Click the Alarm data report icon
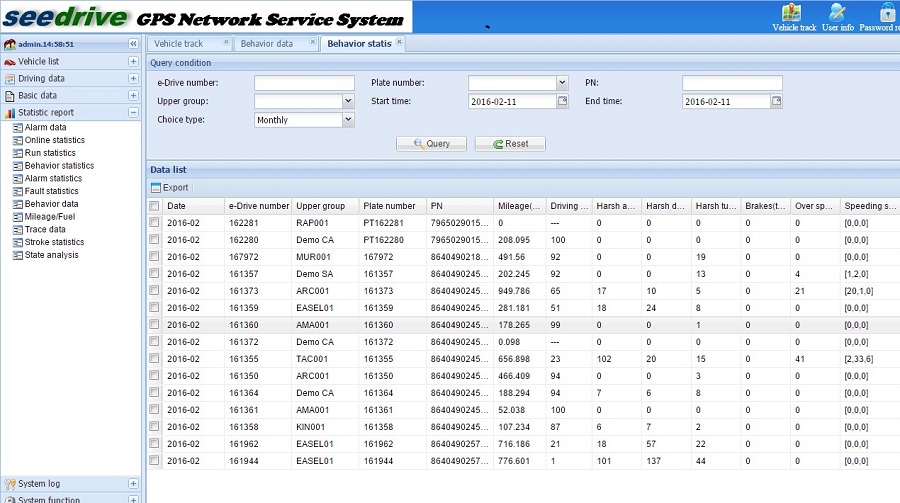This screenshot has width=900, height=503. click(17, 127)
